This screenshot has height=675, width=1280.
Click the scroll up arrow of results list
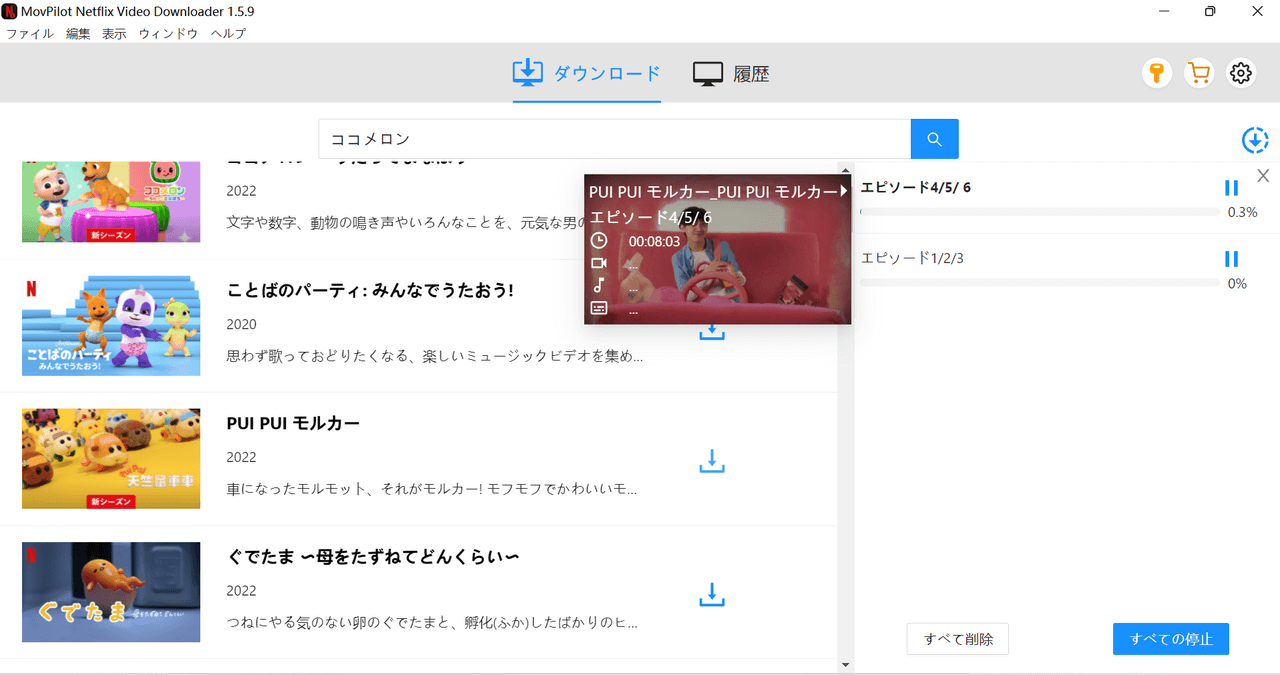point(846,170)
